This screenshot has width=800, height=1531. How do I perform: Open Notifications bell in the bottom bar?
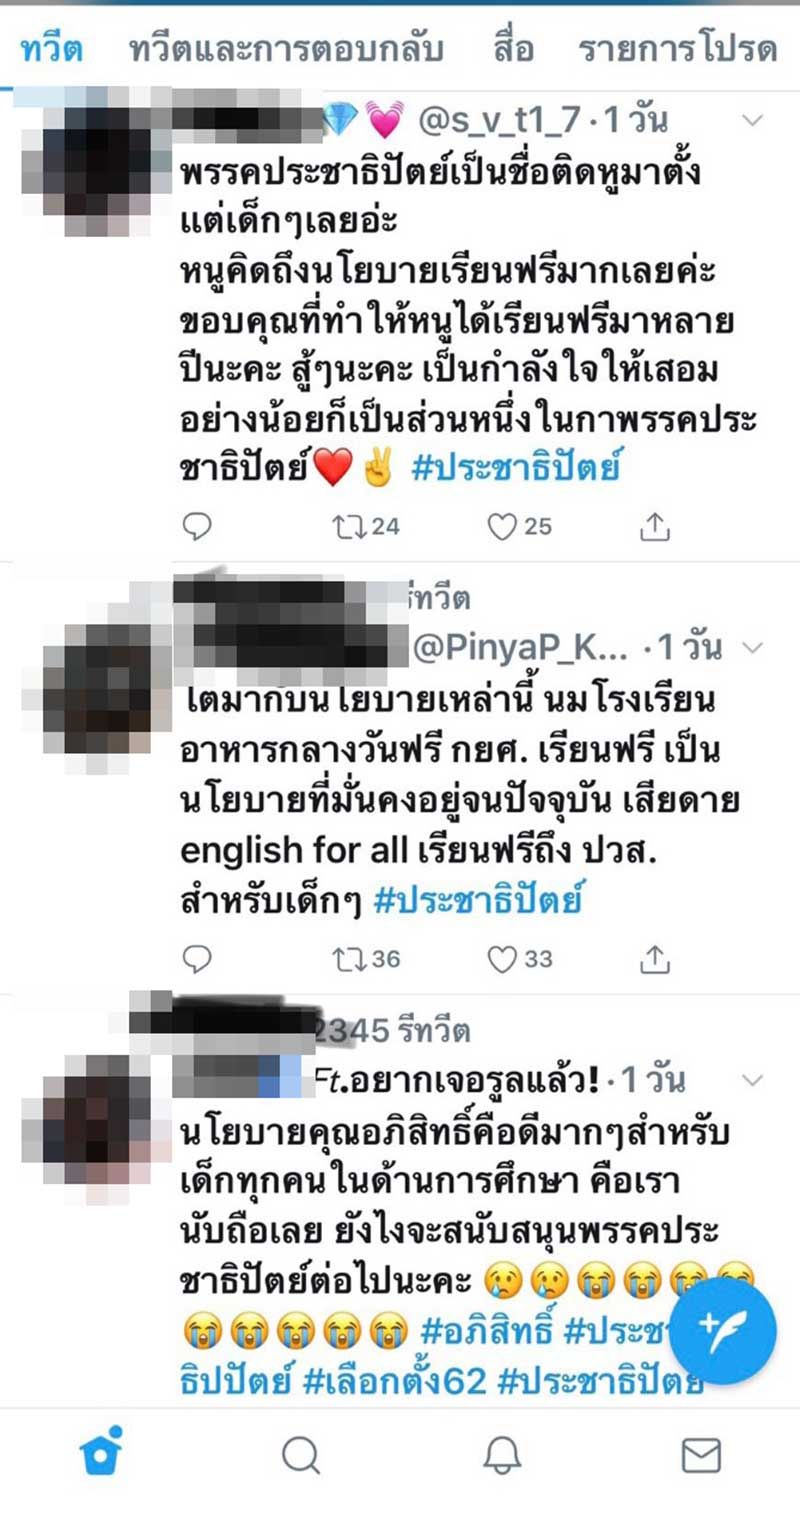pos(502,1456)
